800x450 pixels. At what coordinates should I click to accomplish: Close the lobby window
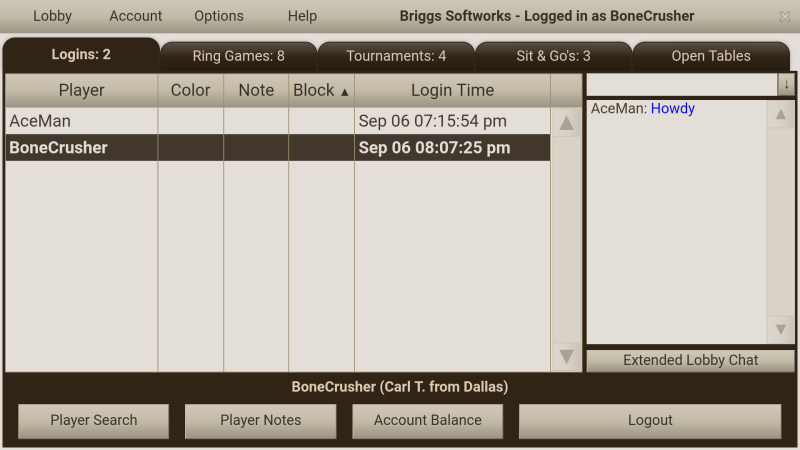[x=784, y=16]
